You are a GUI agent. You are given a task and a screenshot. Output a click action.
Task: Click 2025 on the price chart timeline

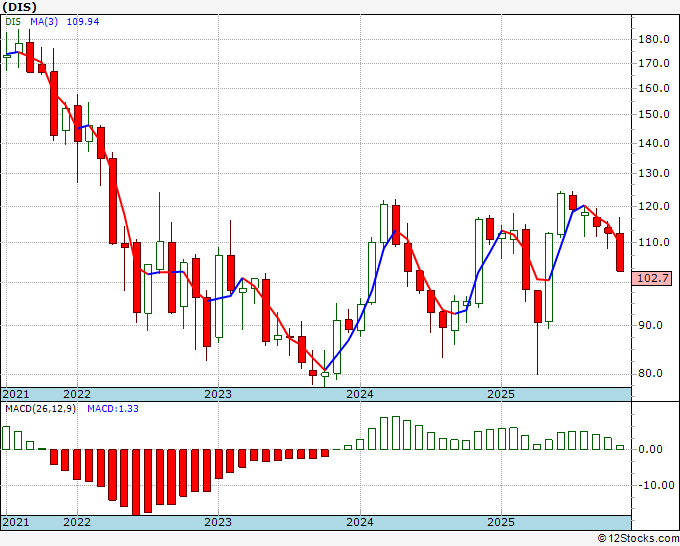click(501, 394)
